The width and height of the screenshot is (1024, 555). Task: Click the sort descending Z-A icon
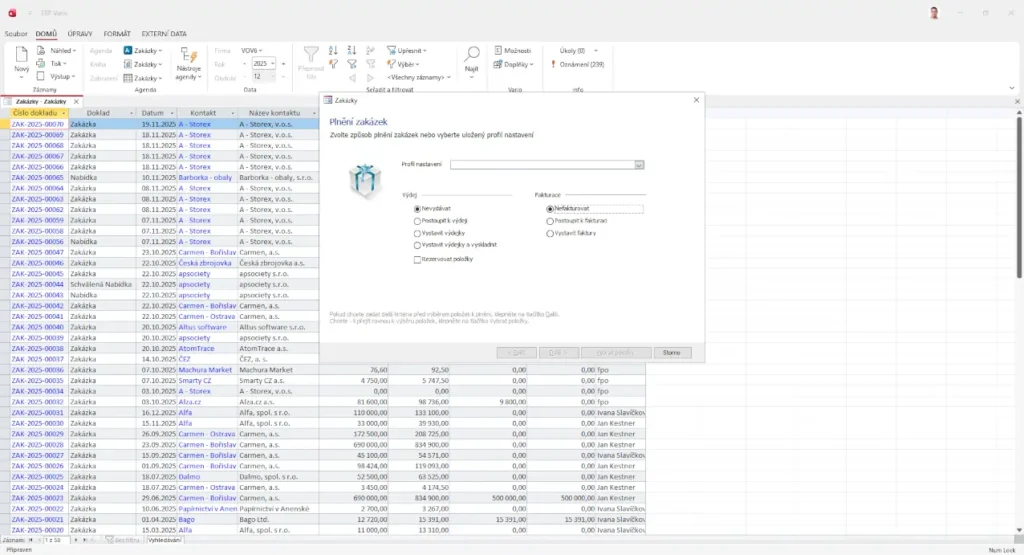tap(352, 50)
